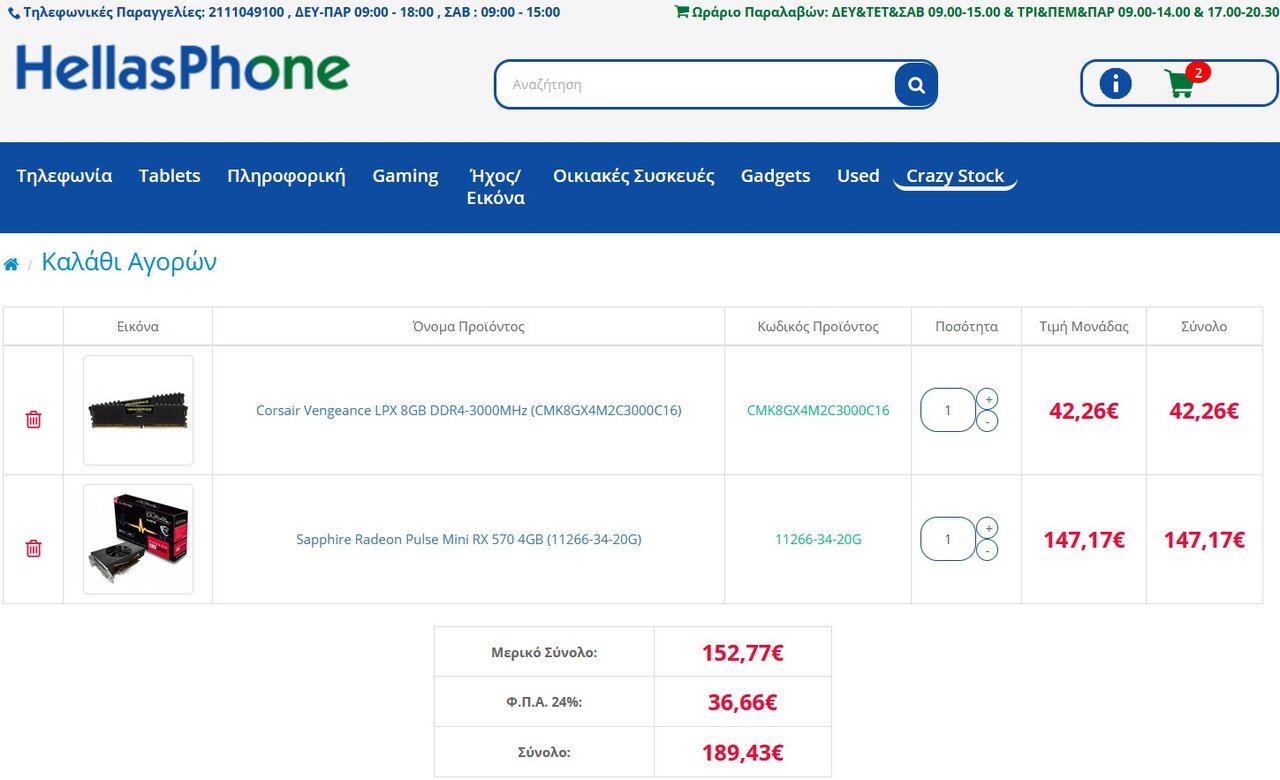Edit quantity field for Sapphire Radeon
This screenshot has width=1280, height=780.
click(947, 539)
